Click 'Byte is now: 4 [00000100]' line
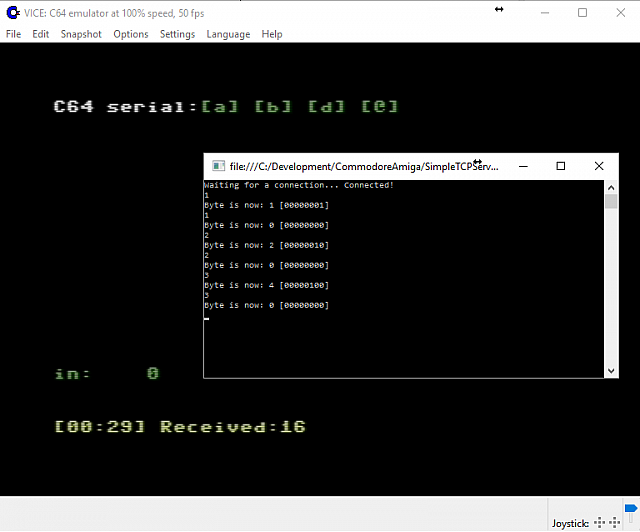The image size is (640, 532). point(267,285)
